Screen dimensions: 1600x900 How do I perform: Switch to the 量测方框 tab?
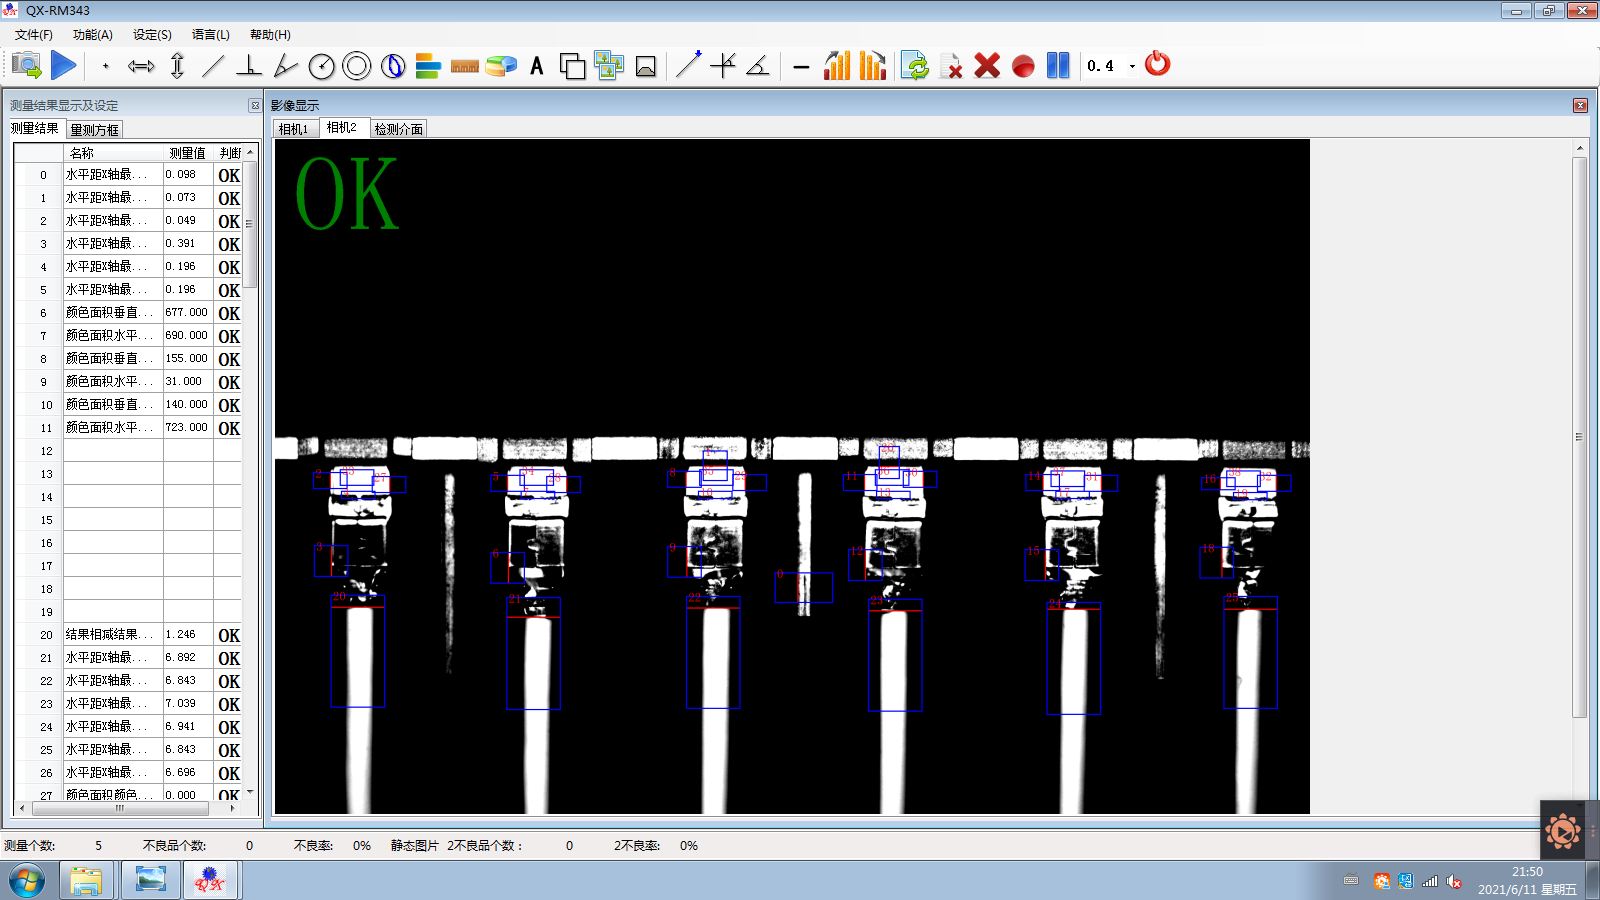pos(95,130)
